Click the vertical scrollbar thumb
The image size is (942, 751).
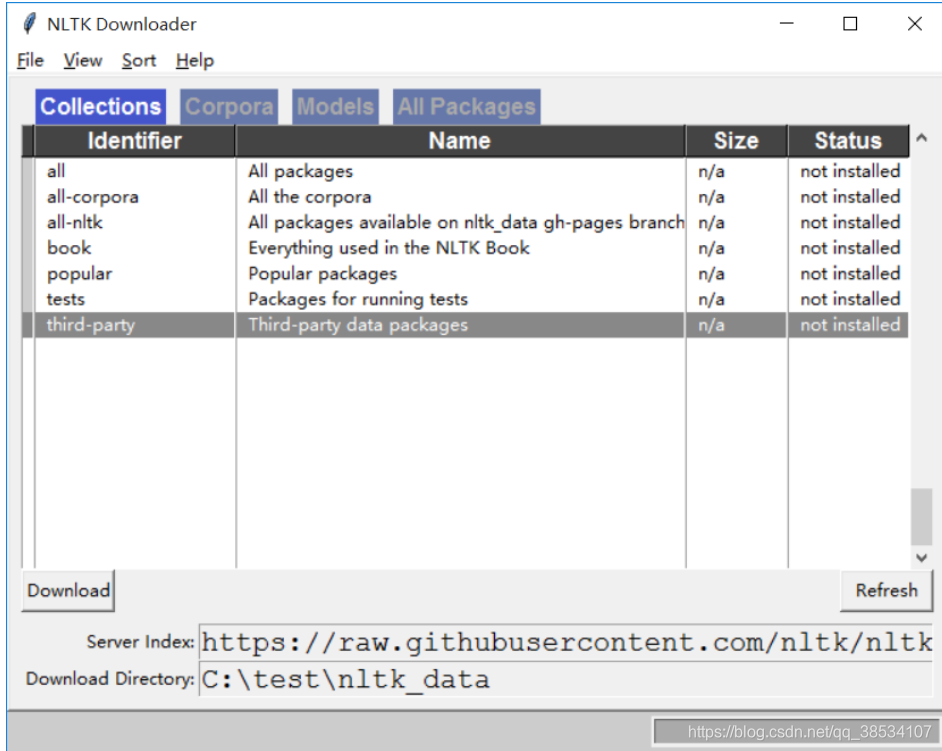[x=922, y=517]
